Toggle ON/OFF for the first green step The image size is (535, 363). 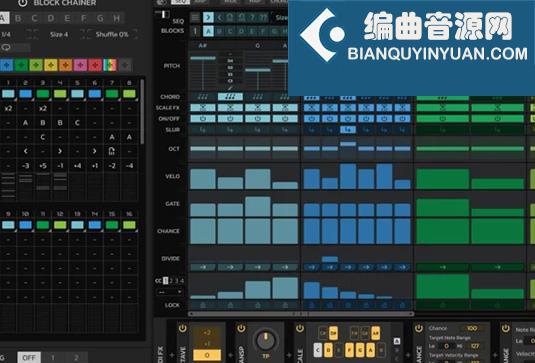coord(443,119)
